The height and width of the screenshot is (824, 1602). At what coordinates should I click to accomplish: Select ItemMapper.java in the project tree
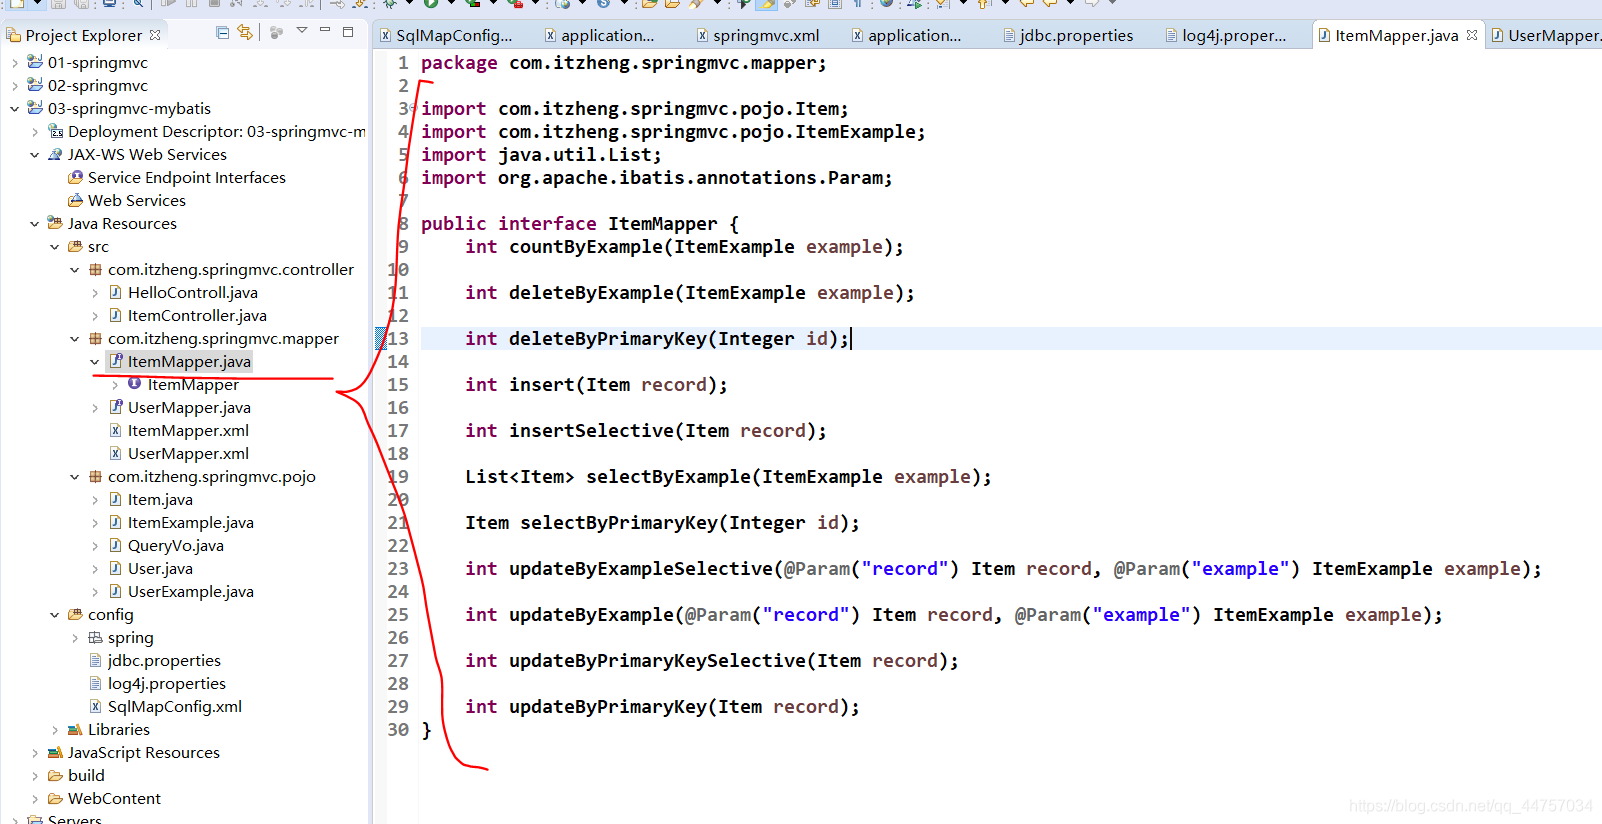point(189,361)
